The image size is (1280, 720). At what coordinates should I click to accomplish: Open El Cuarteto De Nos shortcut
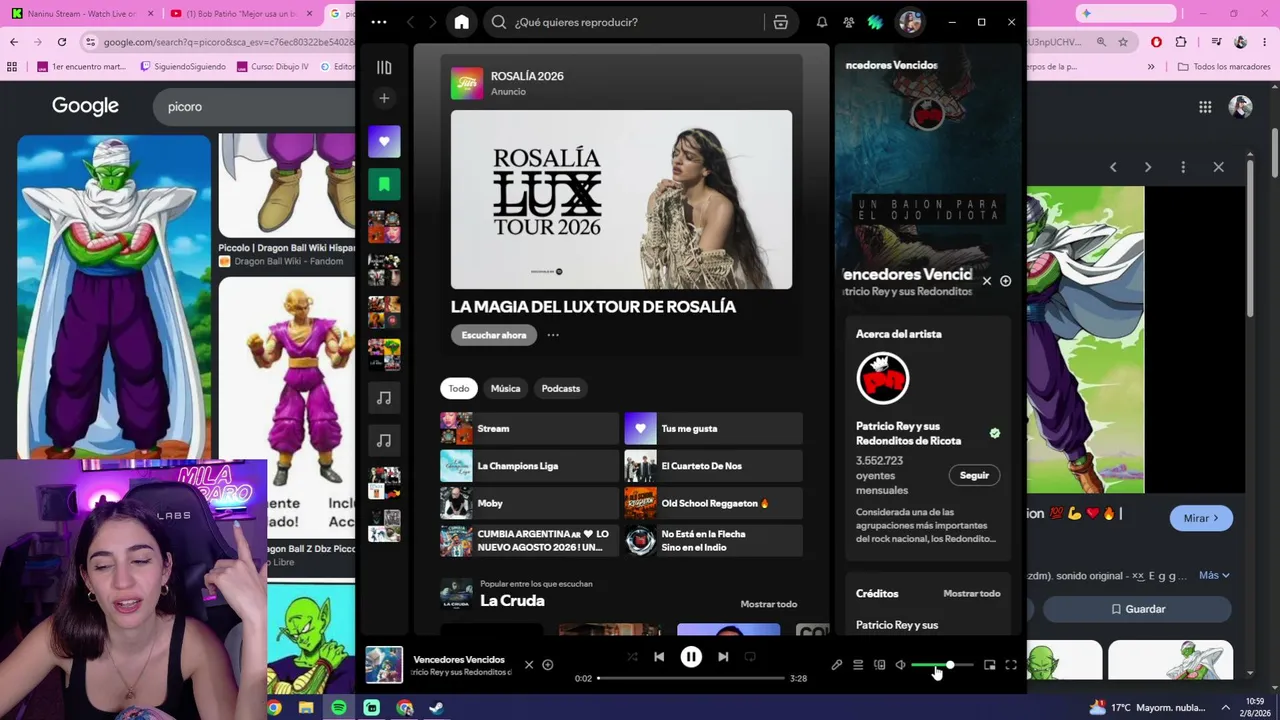(714, 466)
